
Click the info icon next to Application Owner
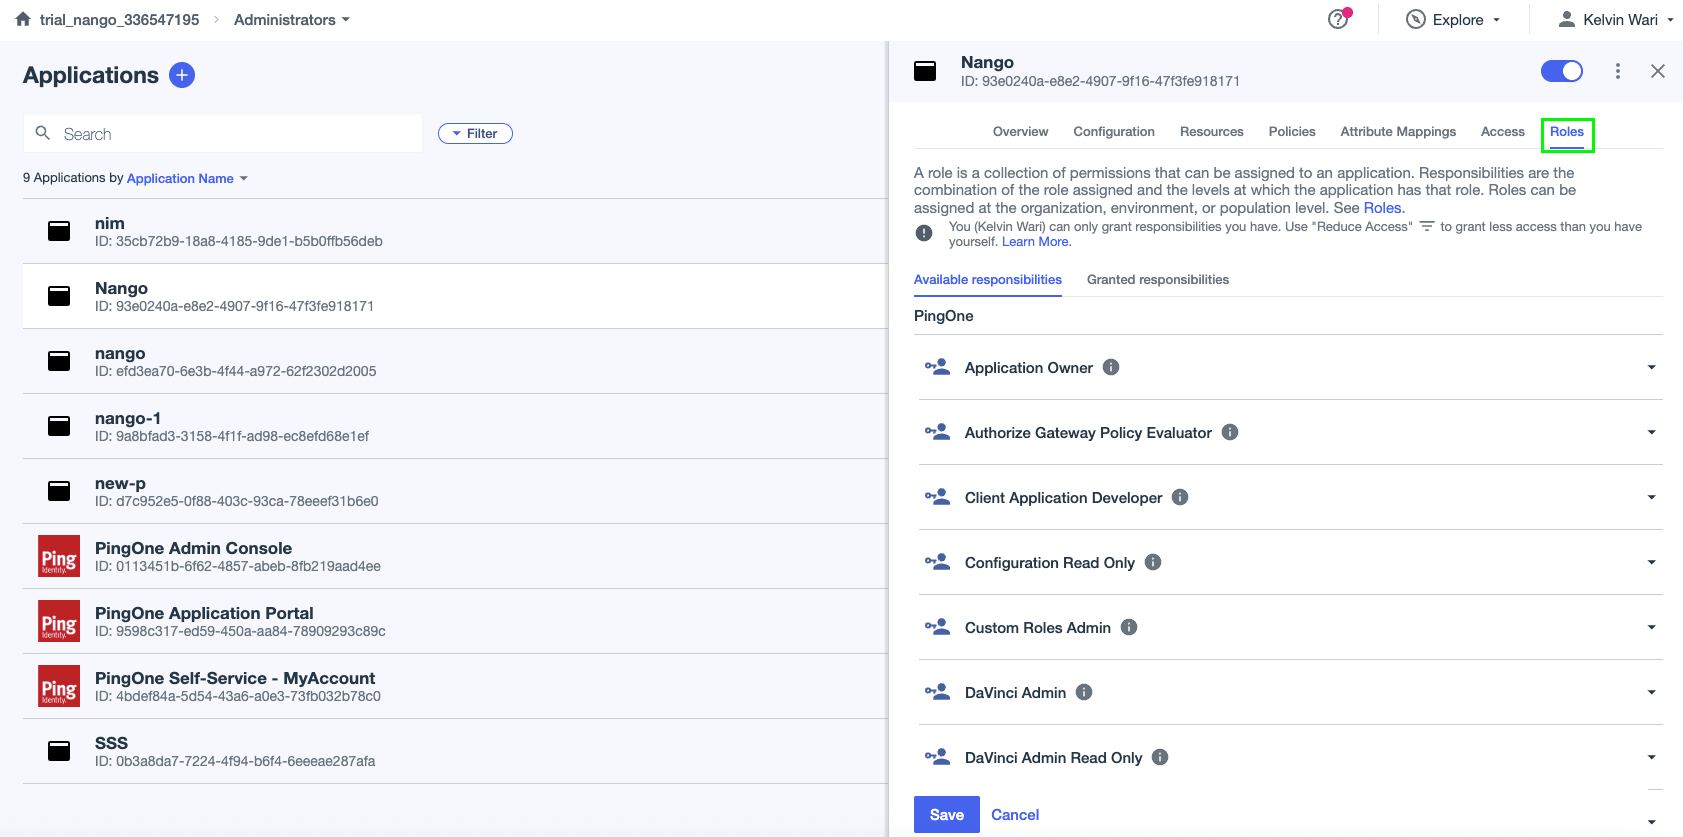click(1111, 367)
